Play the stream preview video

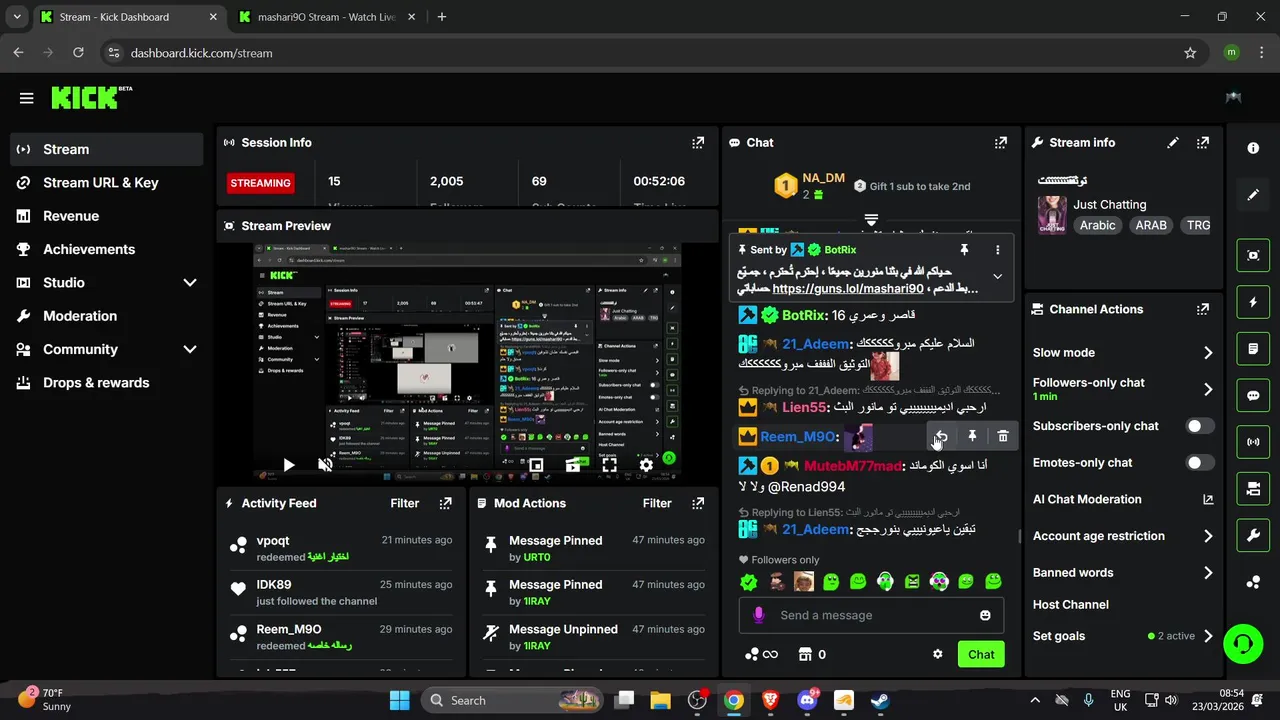(x=288, y=465)
